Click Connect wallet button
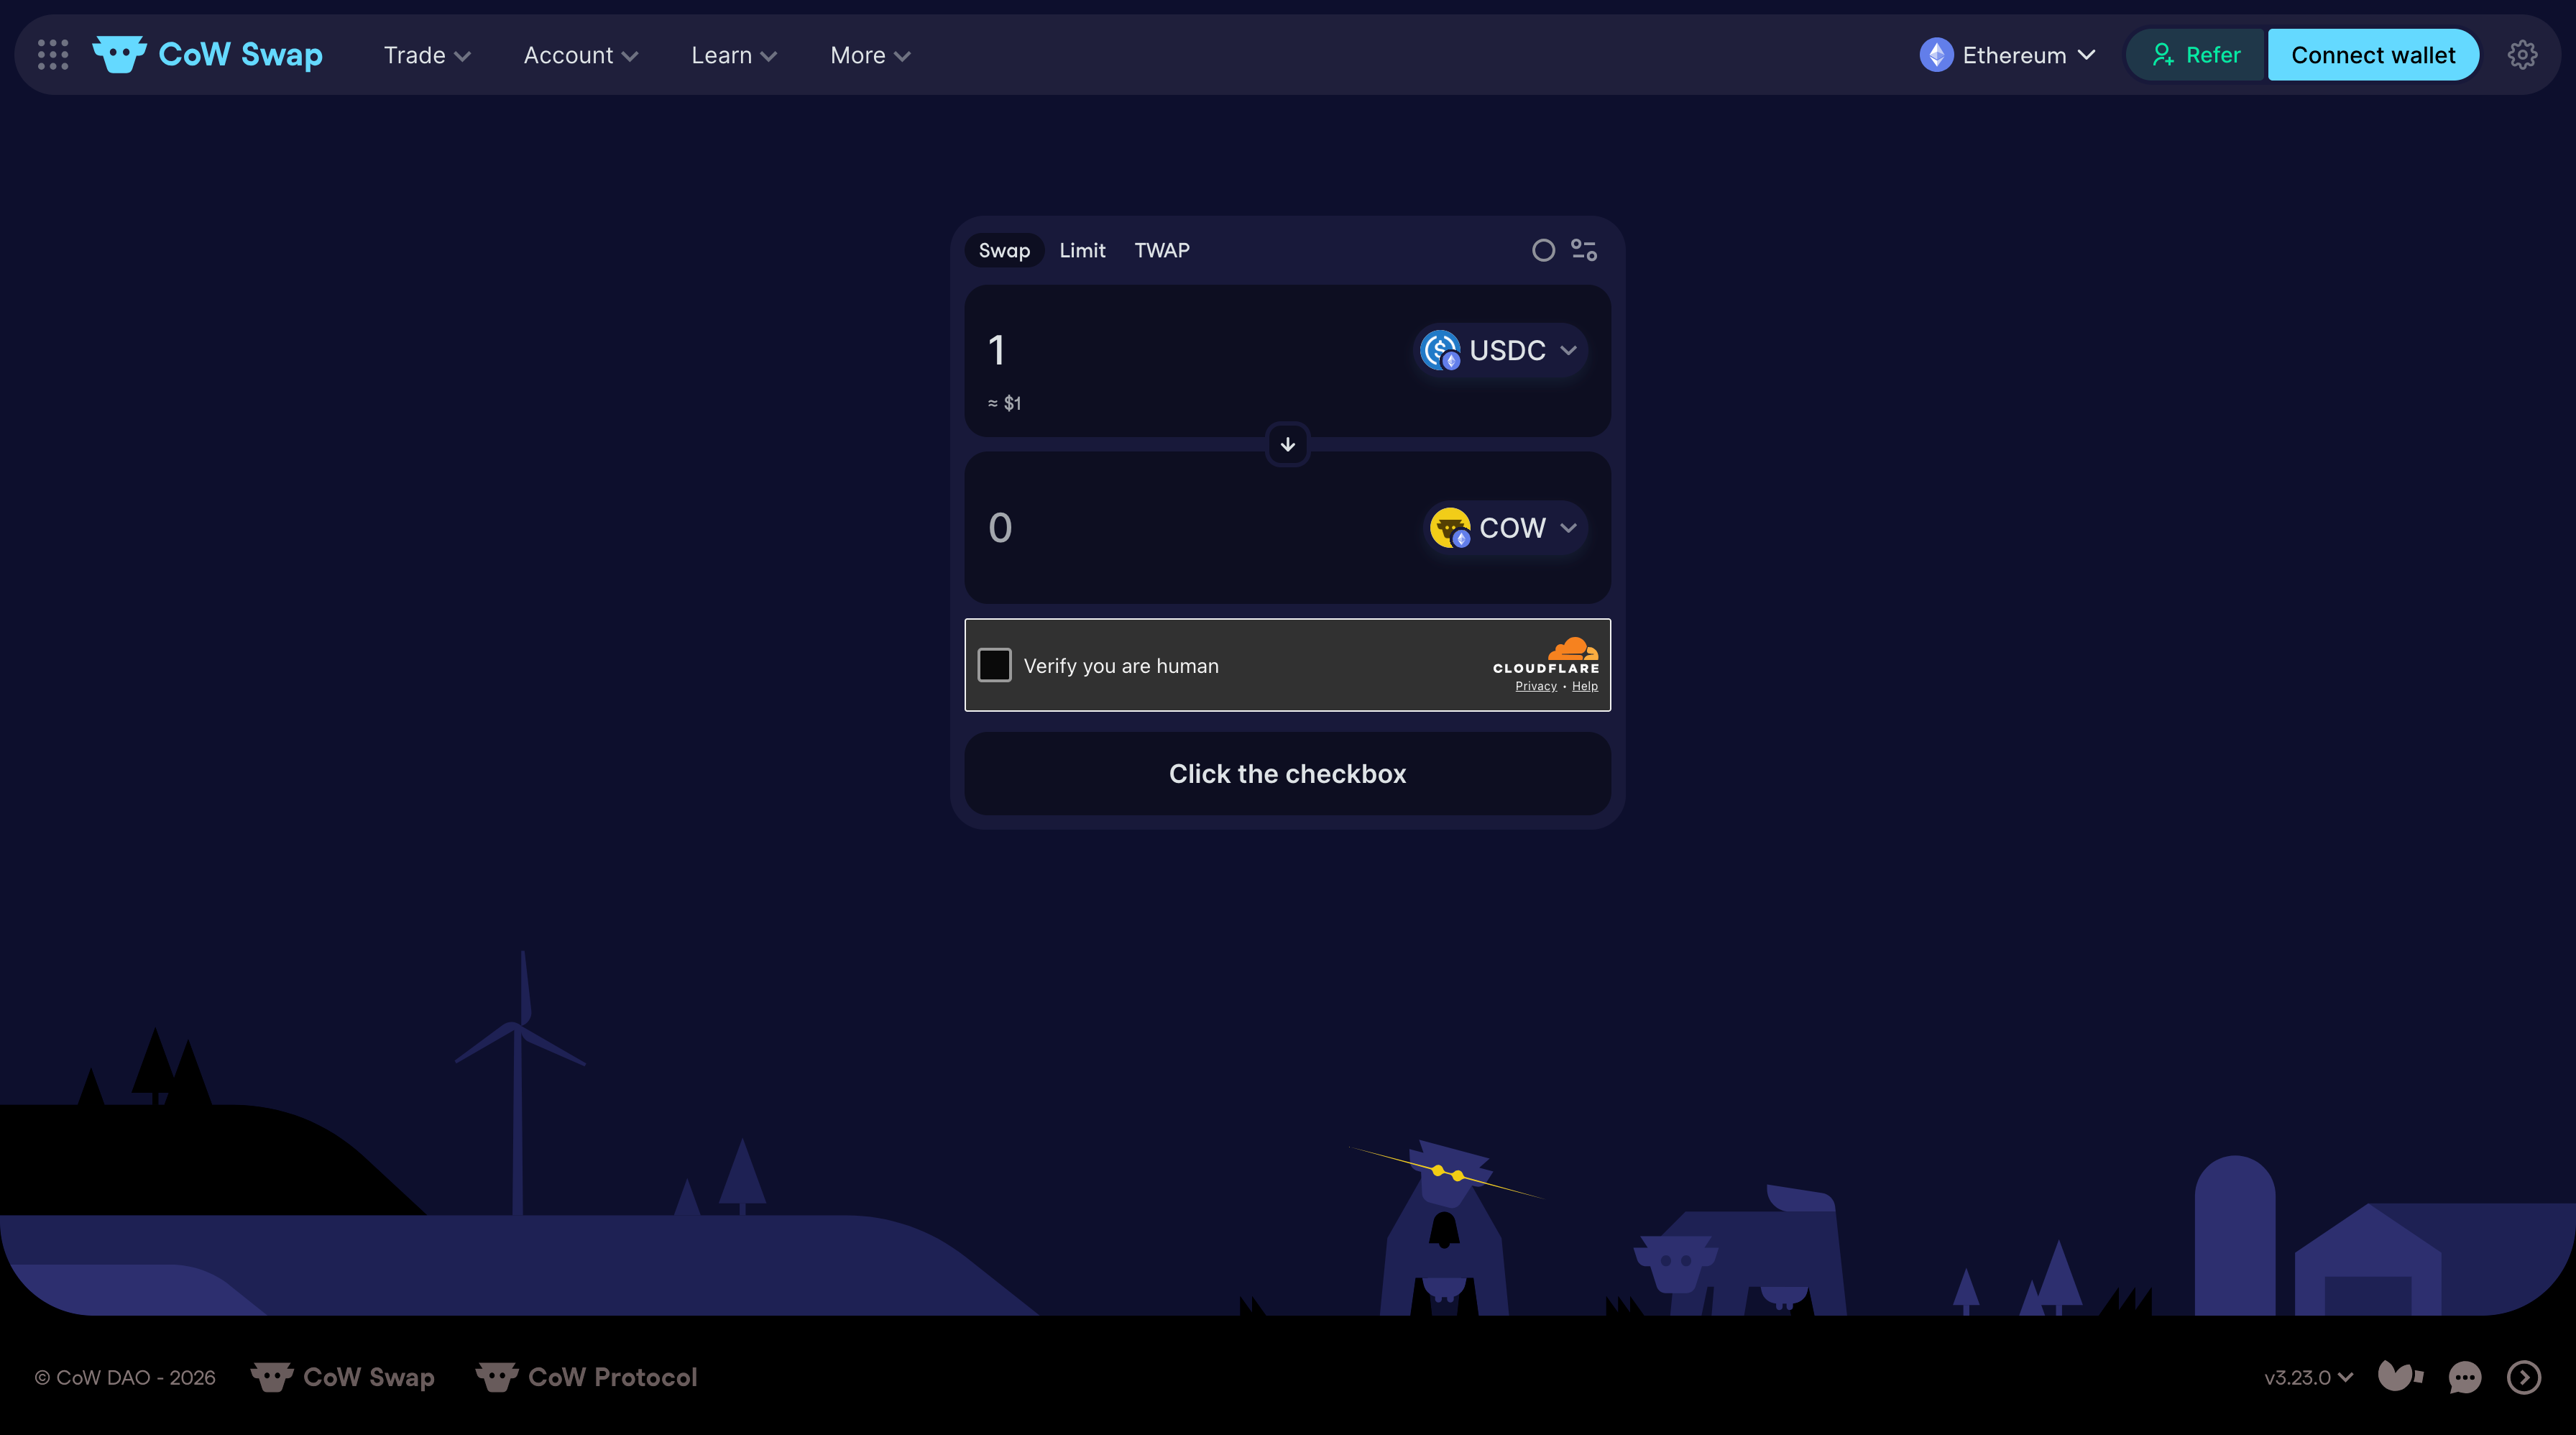 (2373, 55)
